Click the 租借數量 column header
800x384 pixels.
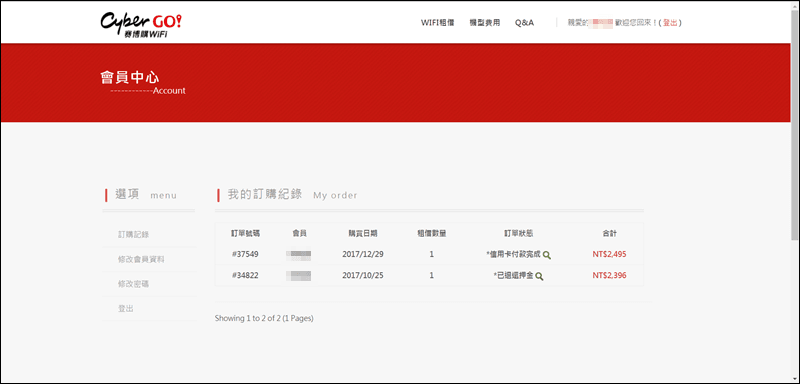(x=432, y=233)
